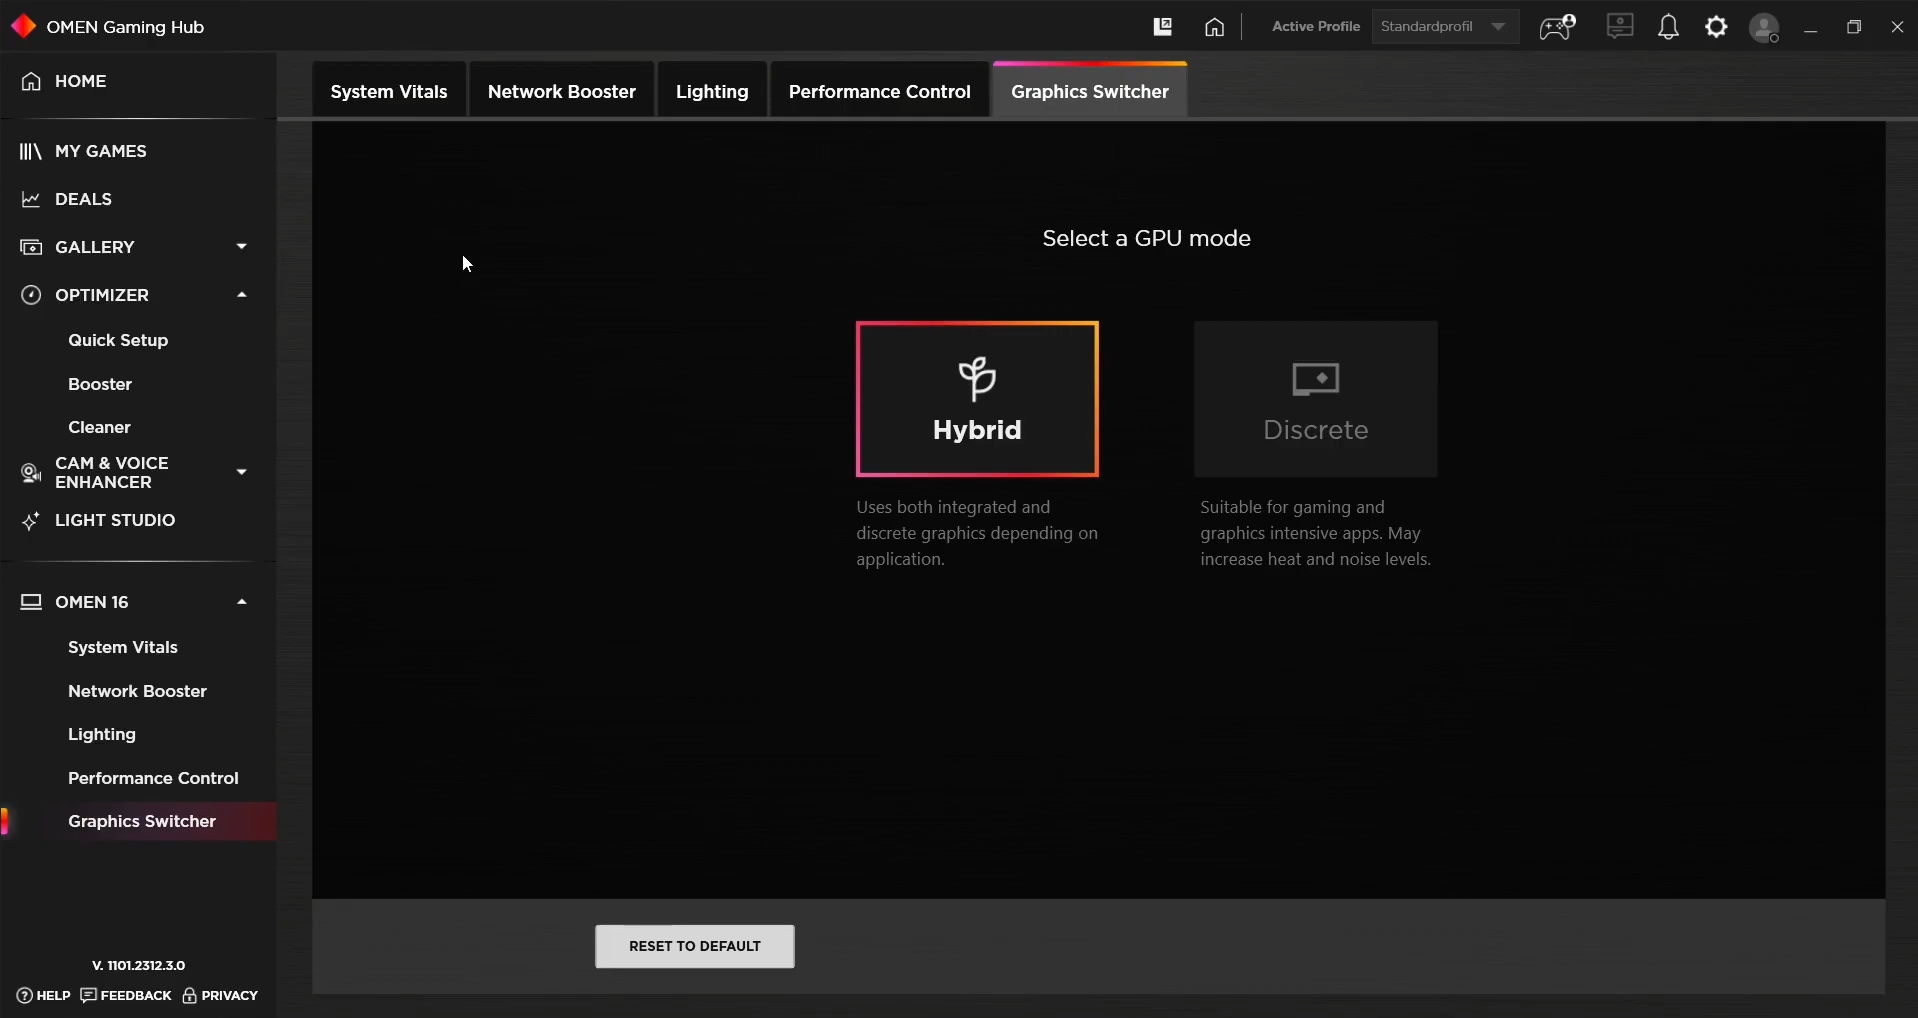Collapse the Optimizer sidebar section
The image size is (1918, 1018).
[x=241, y=294]
